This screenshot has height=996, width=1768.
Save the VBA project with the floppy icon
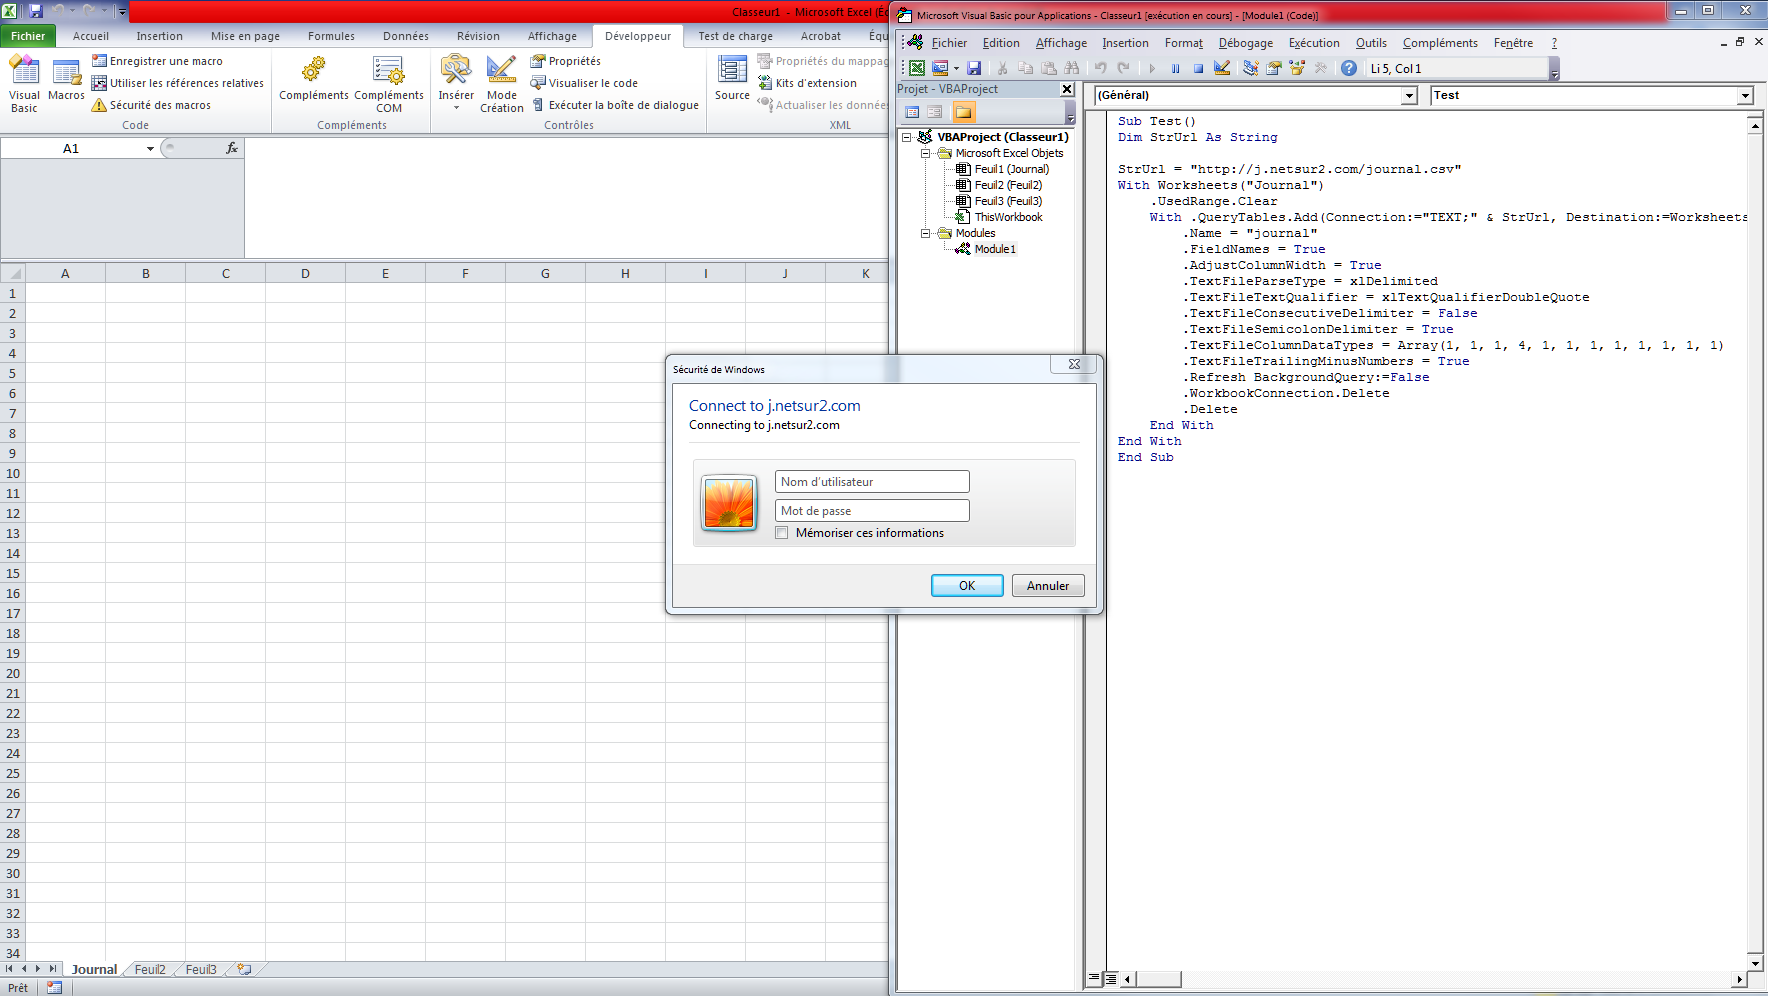coord(974,68)
